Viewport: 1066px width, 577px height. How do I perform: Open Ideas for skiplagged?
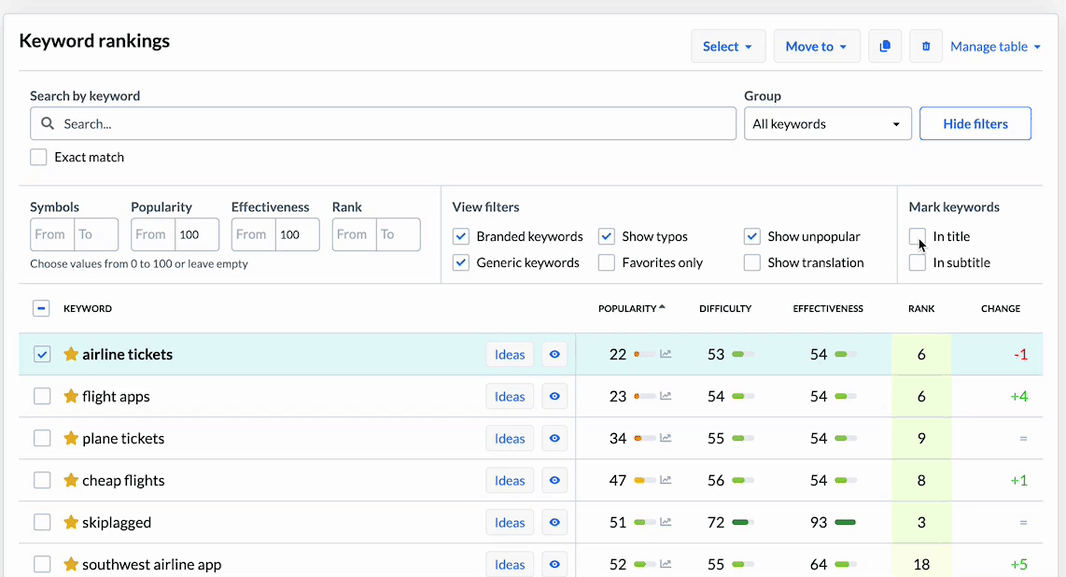(x=510, y=523)
